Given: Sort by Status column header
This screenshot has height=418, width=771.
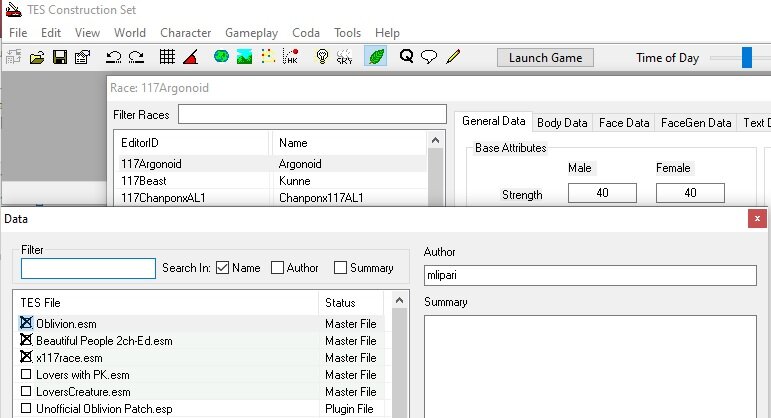Looking at the screenshot, I should [x=351, y=302].
